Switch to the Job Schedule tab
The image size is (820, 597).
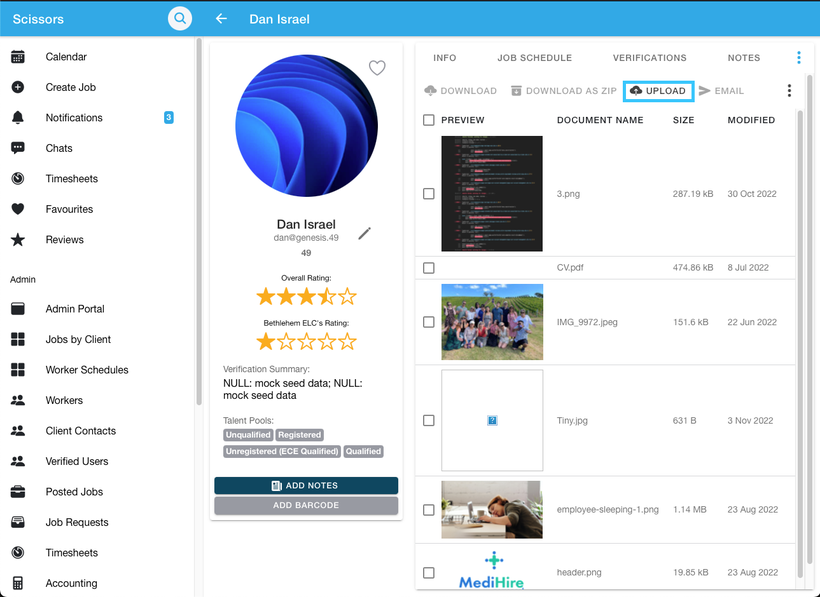(534, 58)
